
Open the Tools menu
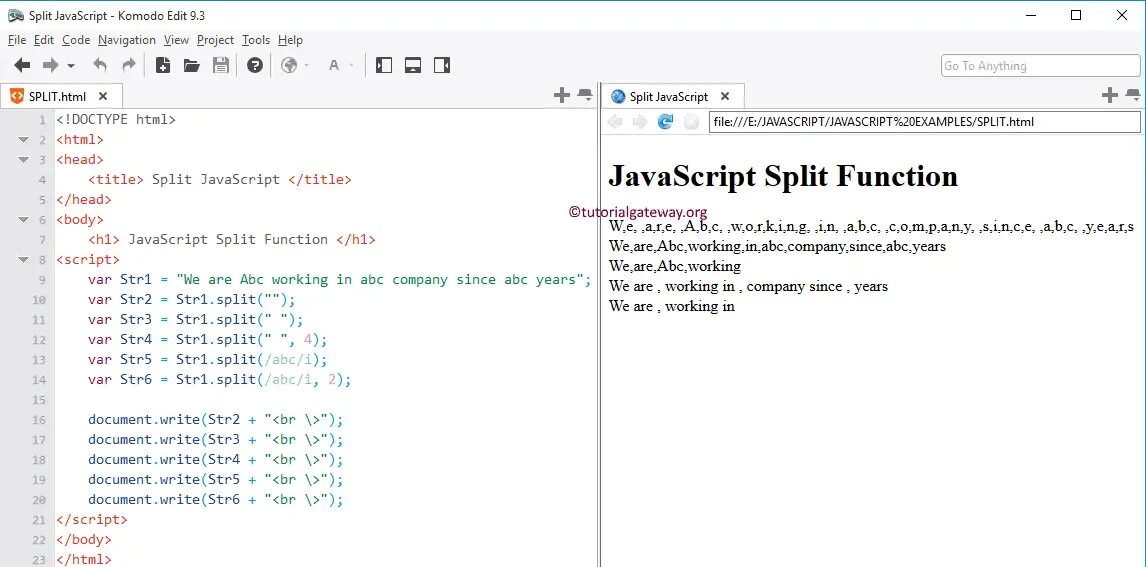256,40
